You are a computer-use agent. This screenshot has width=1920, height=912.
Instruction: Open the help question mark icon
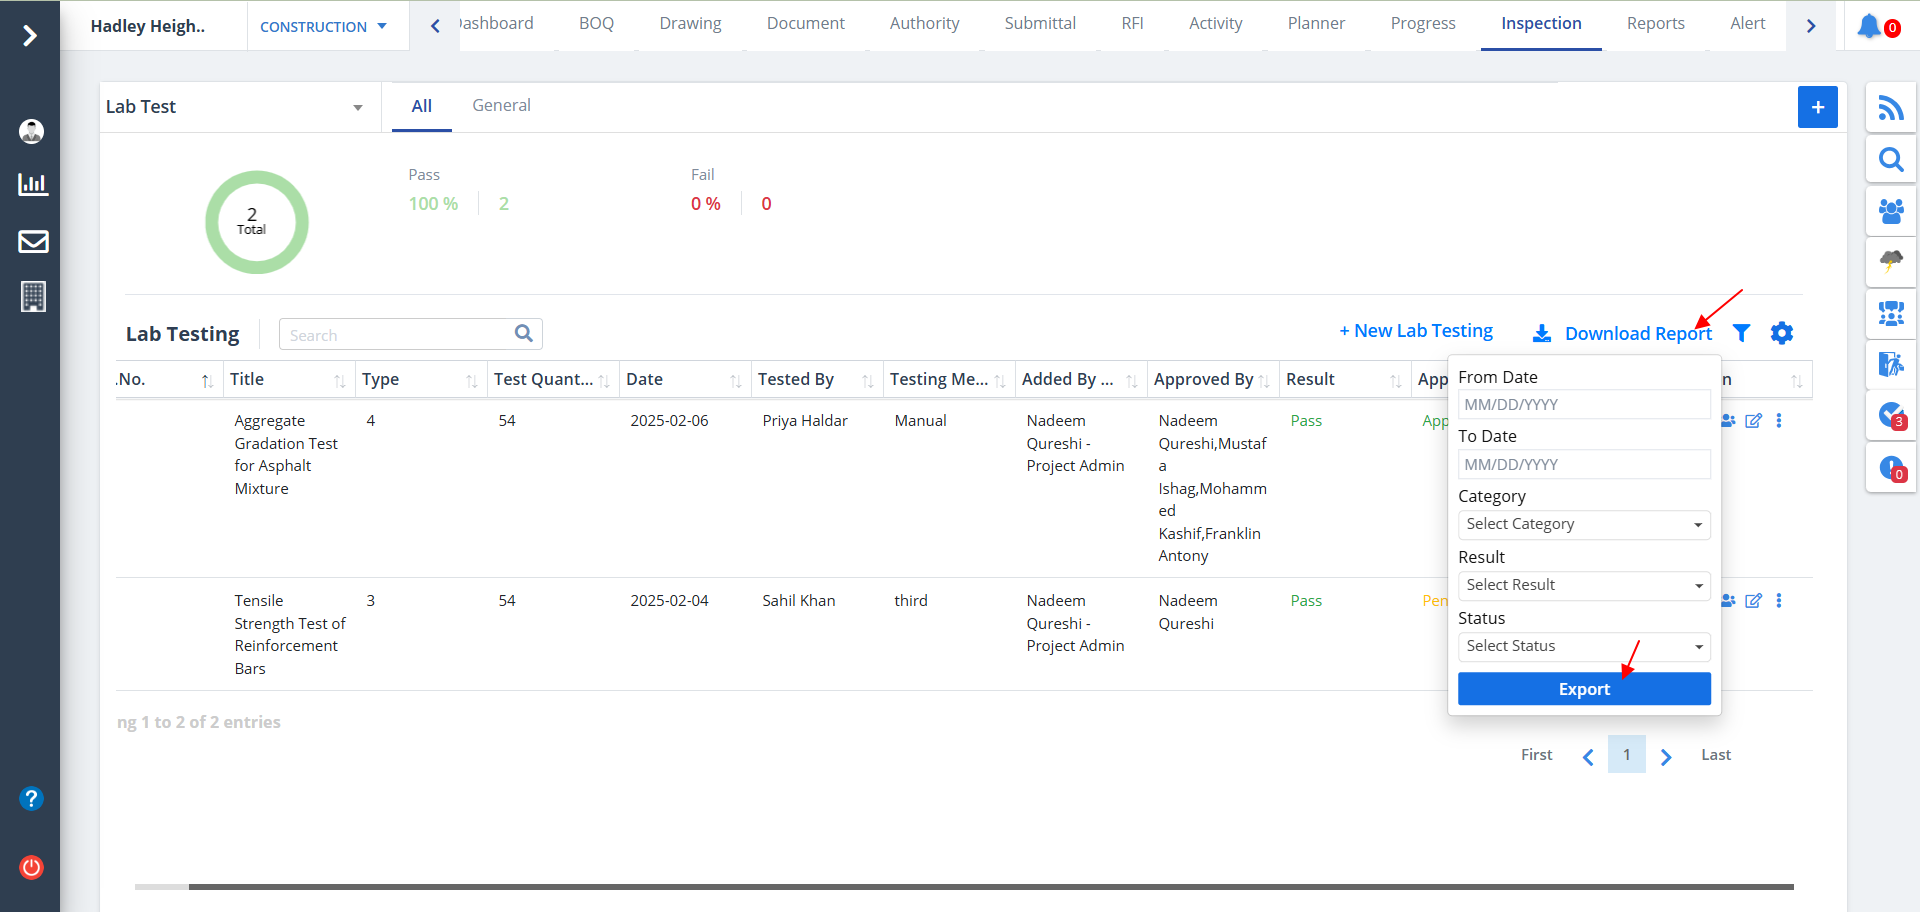[32, 798]
